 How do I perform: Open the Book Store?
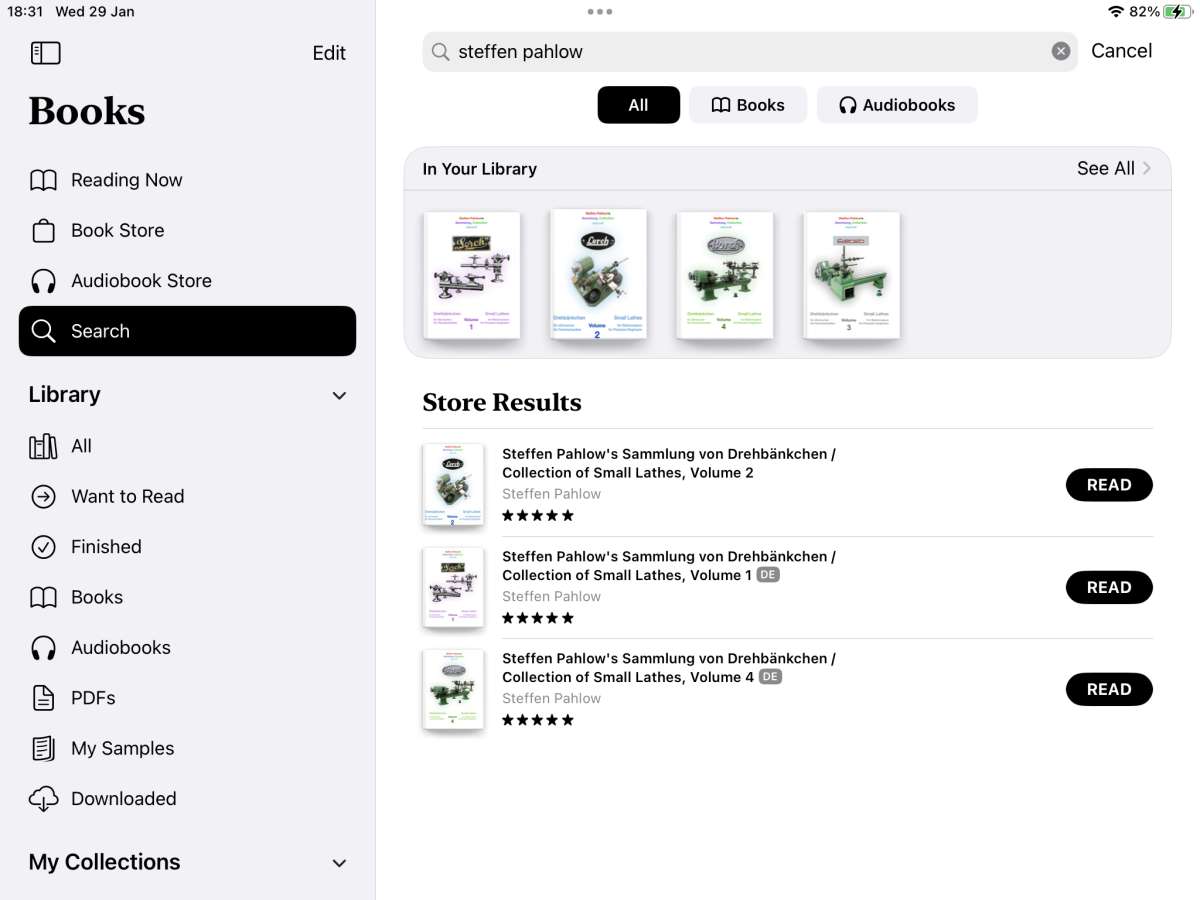tap(187, 230)
